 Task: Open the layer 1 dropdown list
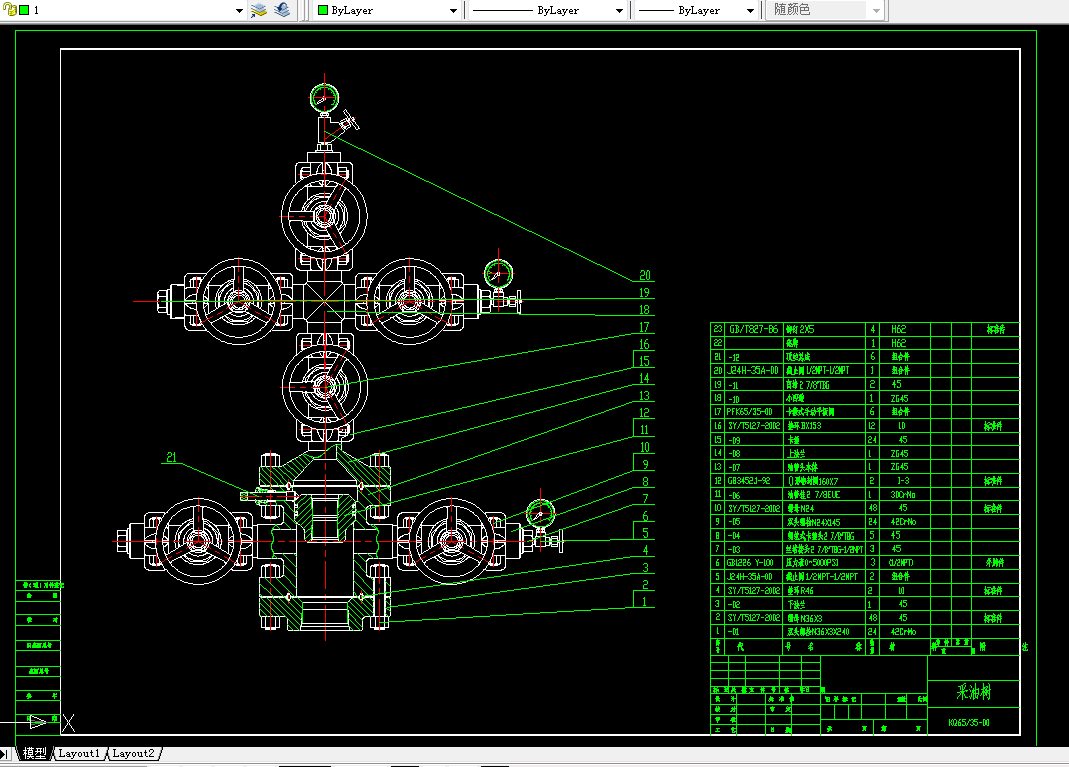pyautogui.click(x=239, y=10)
